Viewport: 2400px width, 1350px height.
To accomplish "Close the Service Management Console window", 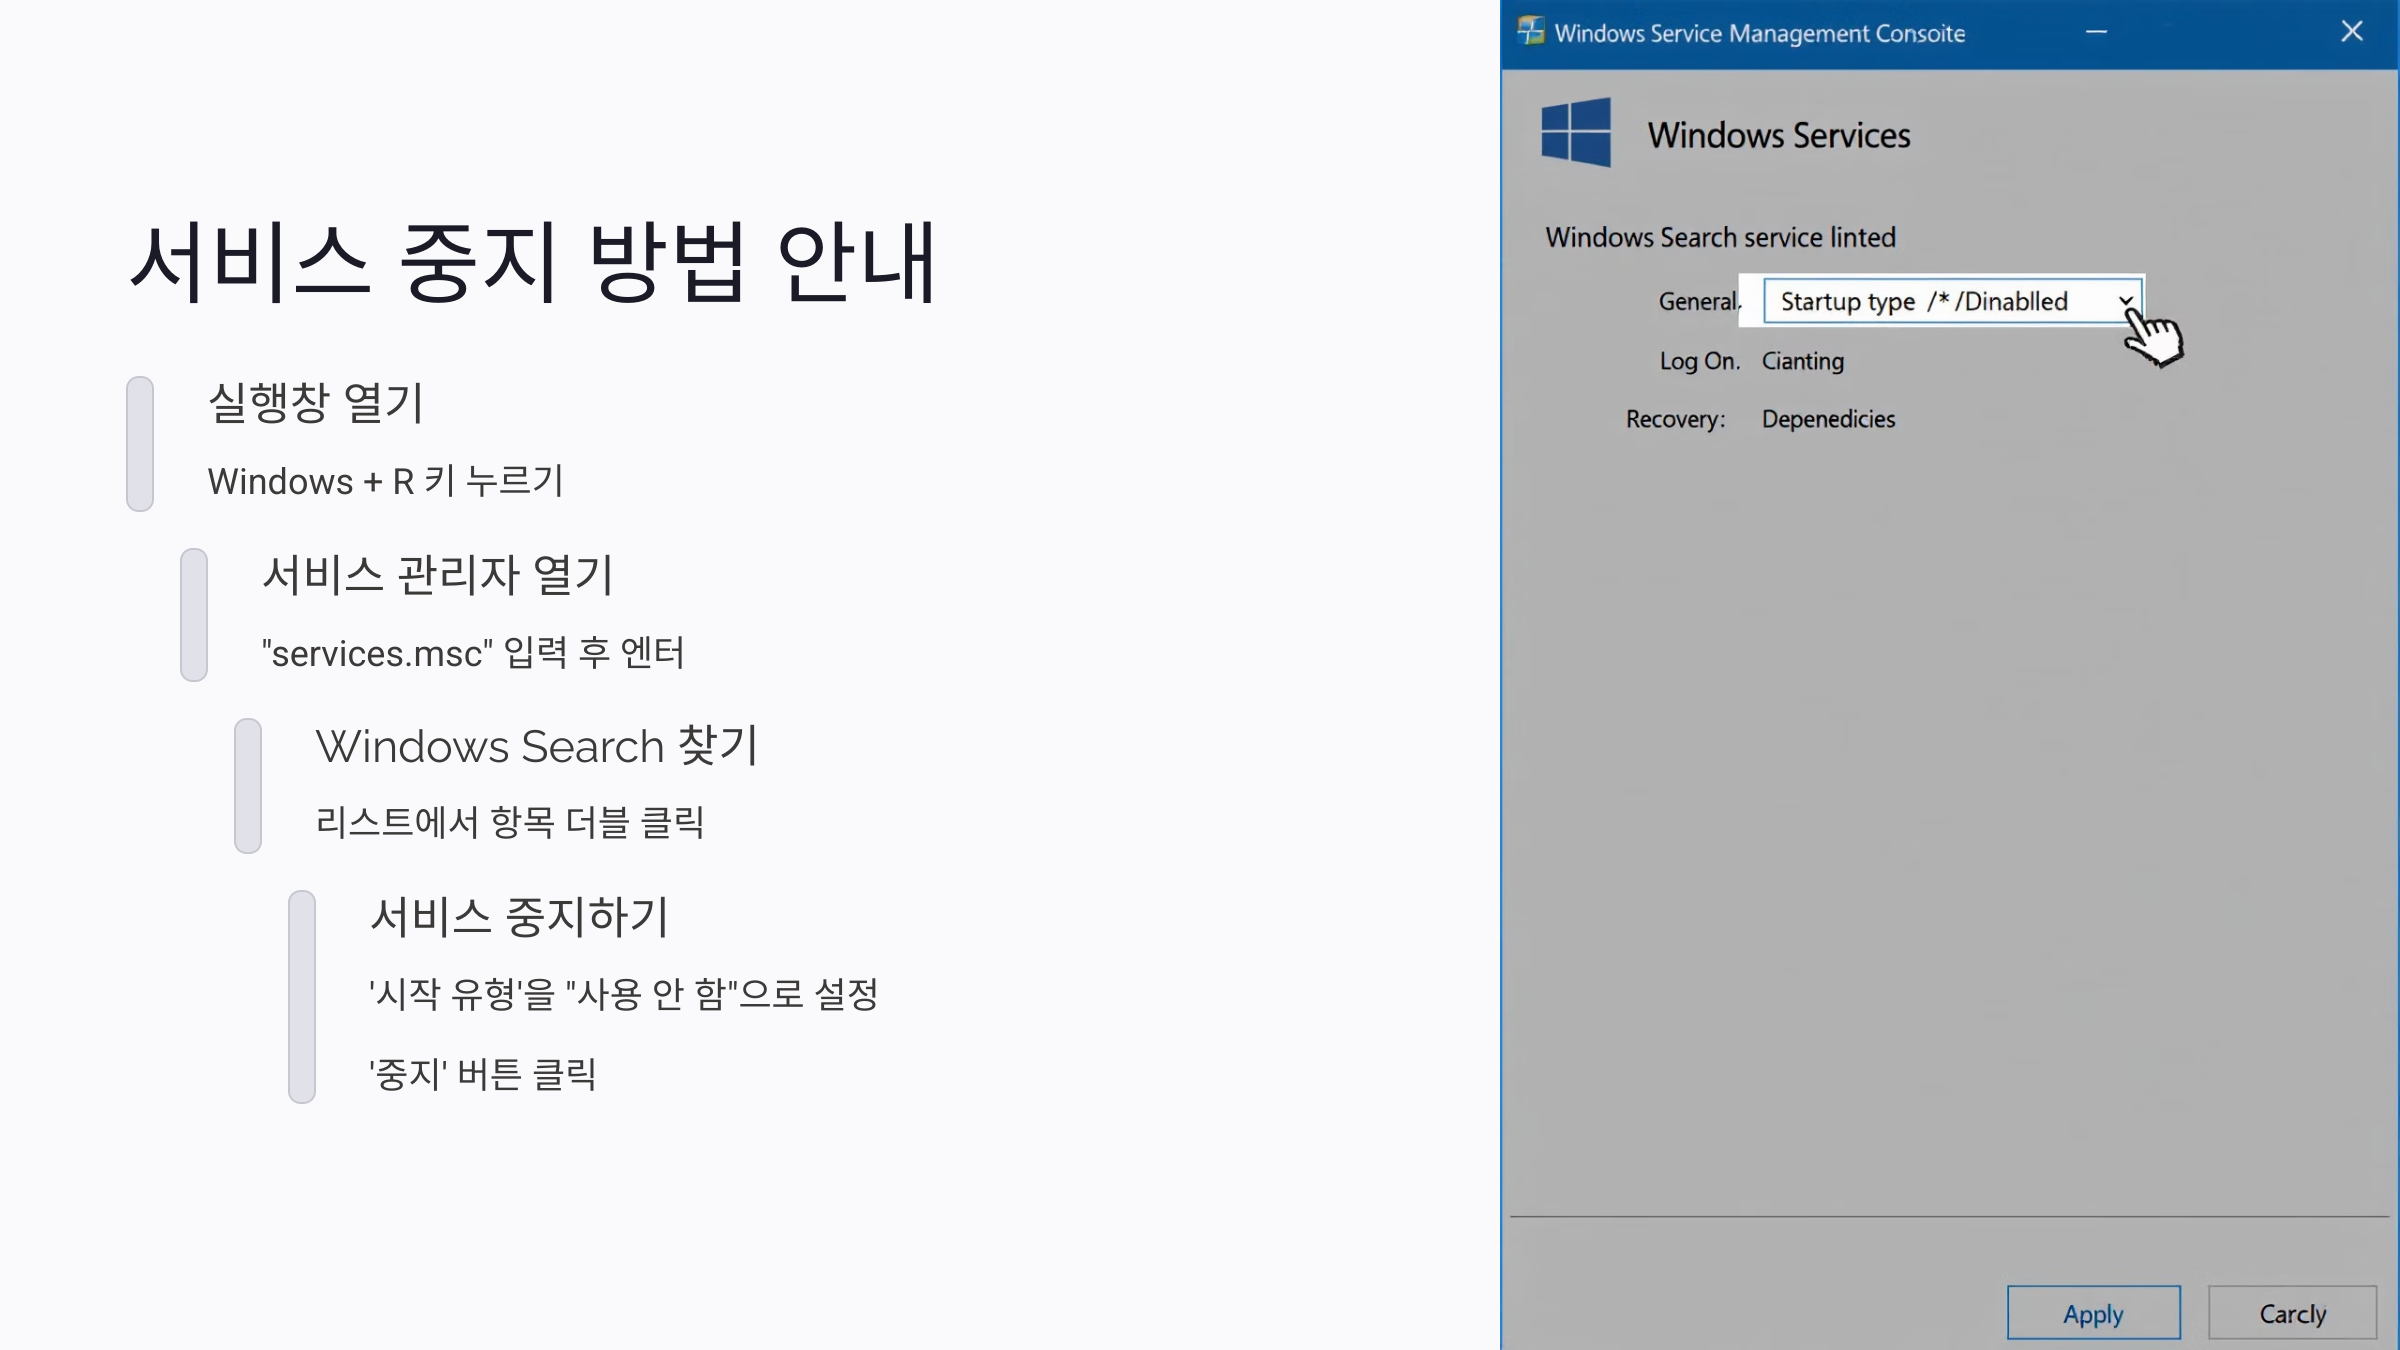I will tap(2352, 32).
